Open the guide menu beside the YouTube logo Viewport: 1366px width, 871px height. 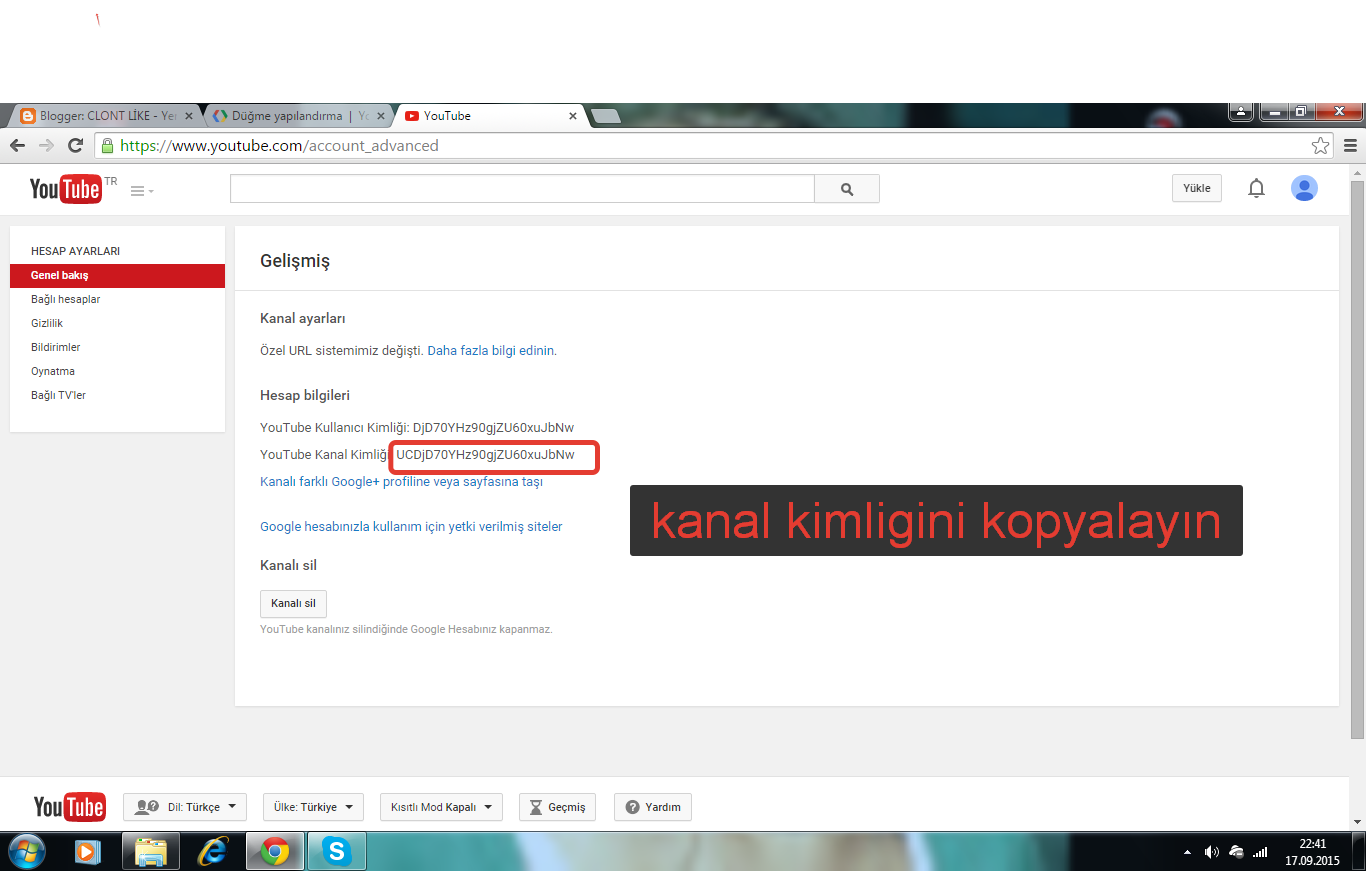pos(142,191)
